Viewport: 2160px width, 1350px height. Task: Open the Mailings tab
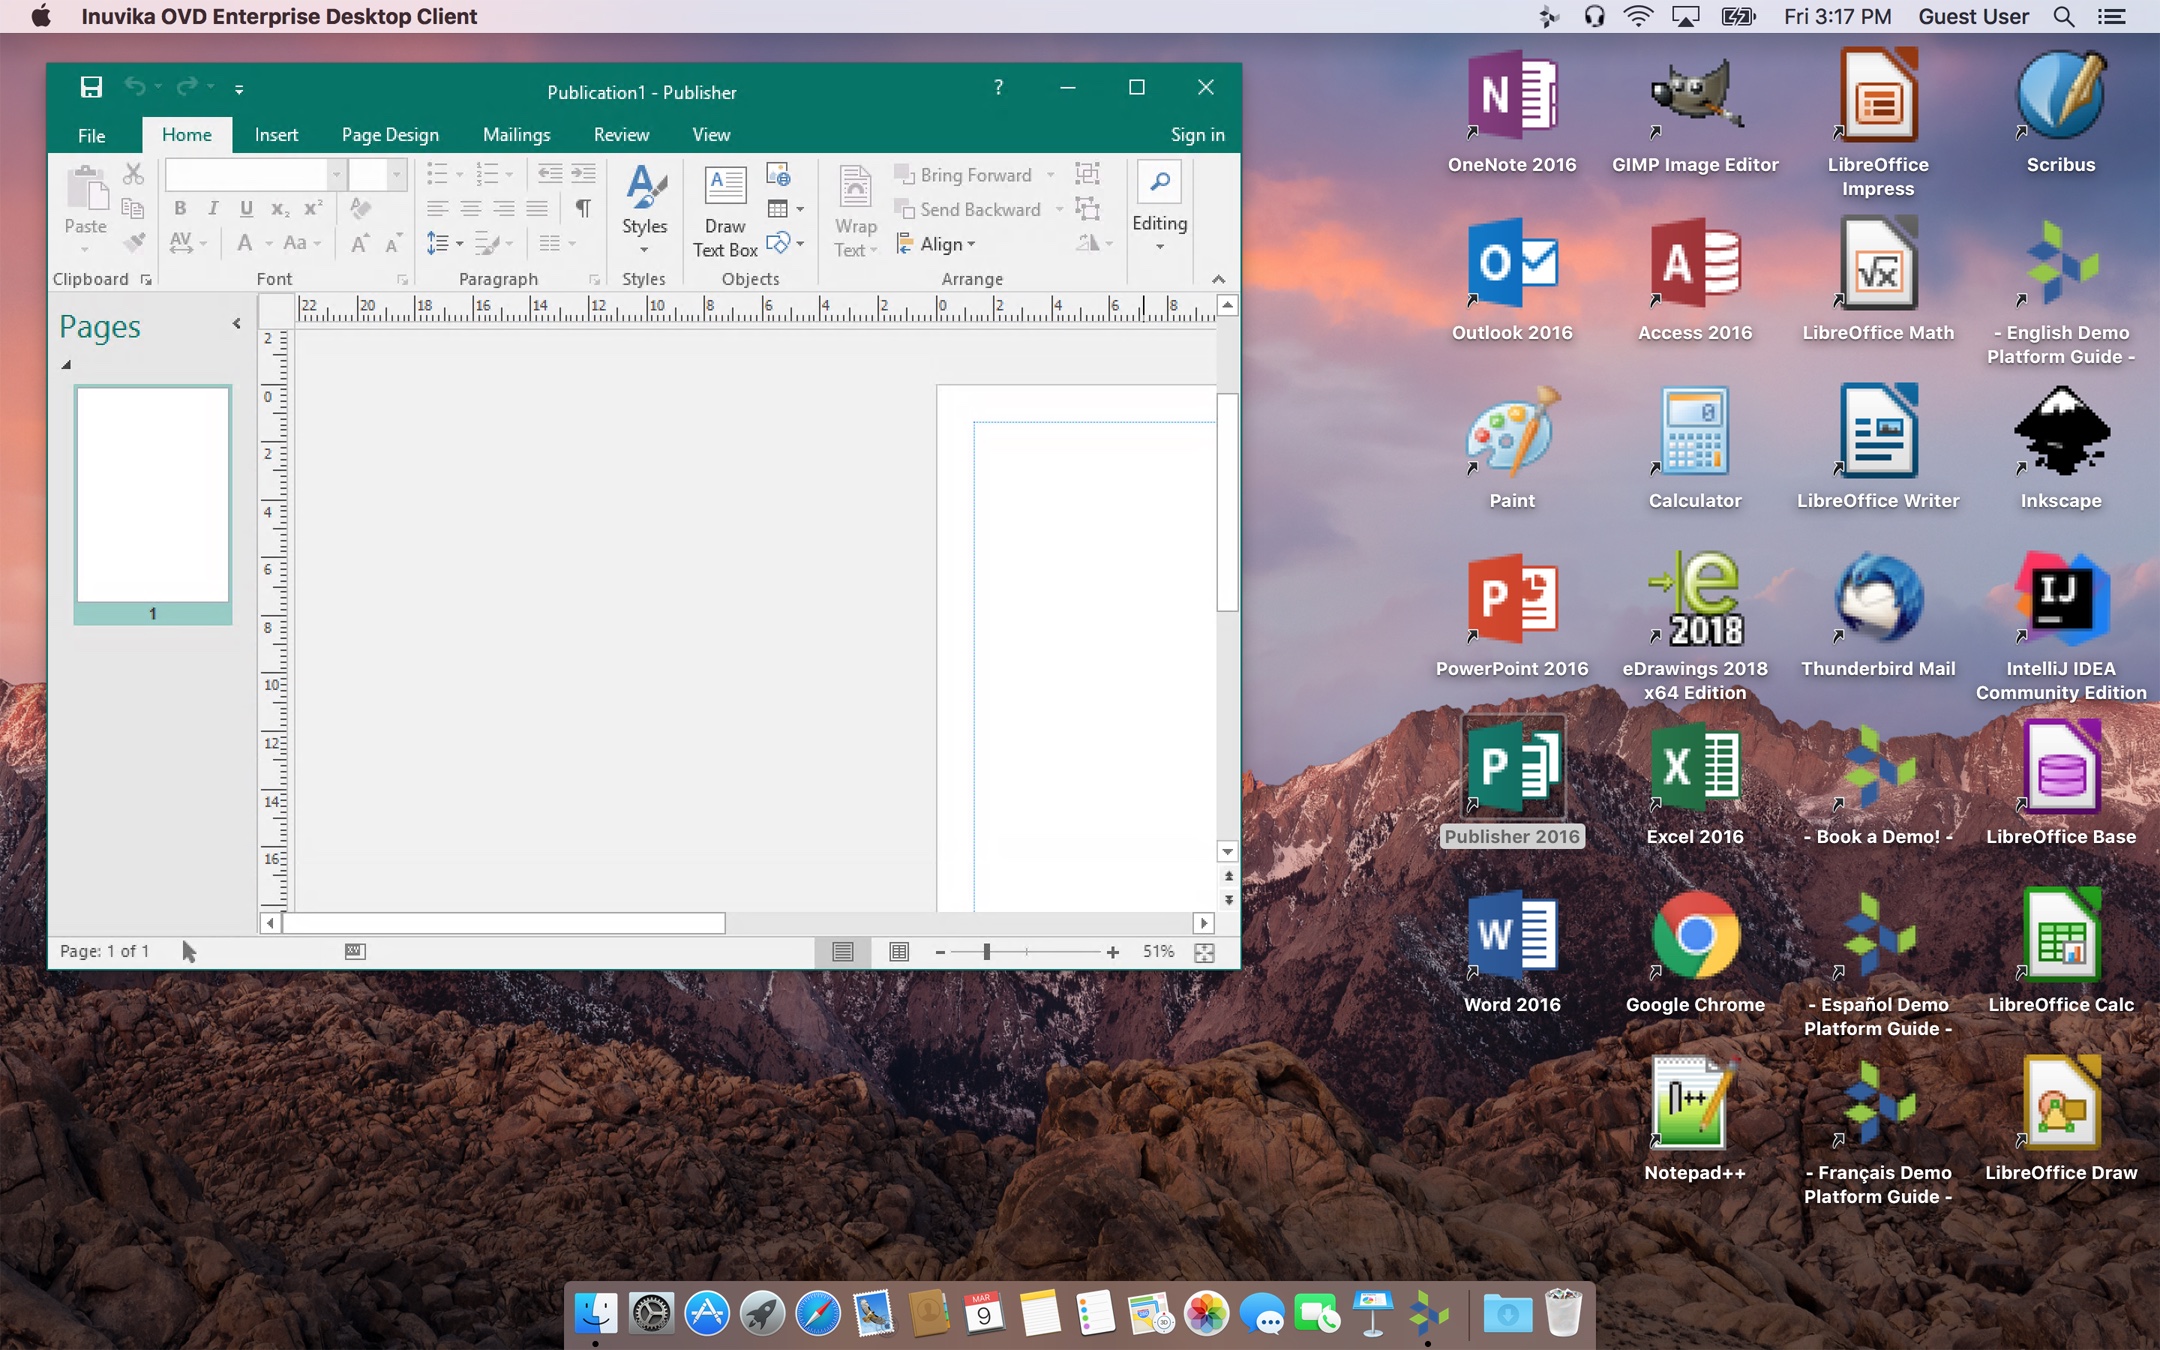tap(516, 135)
